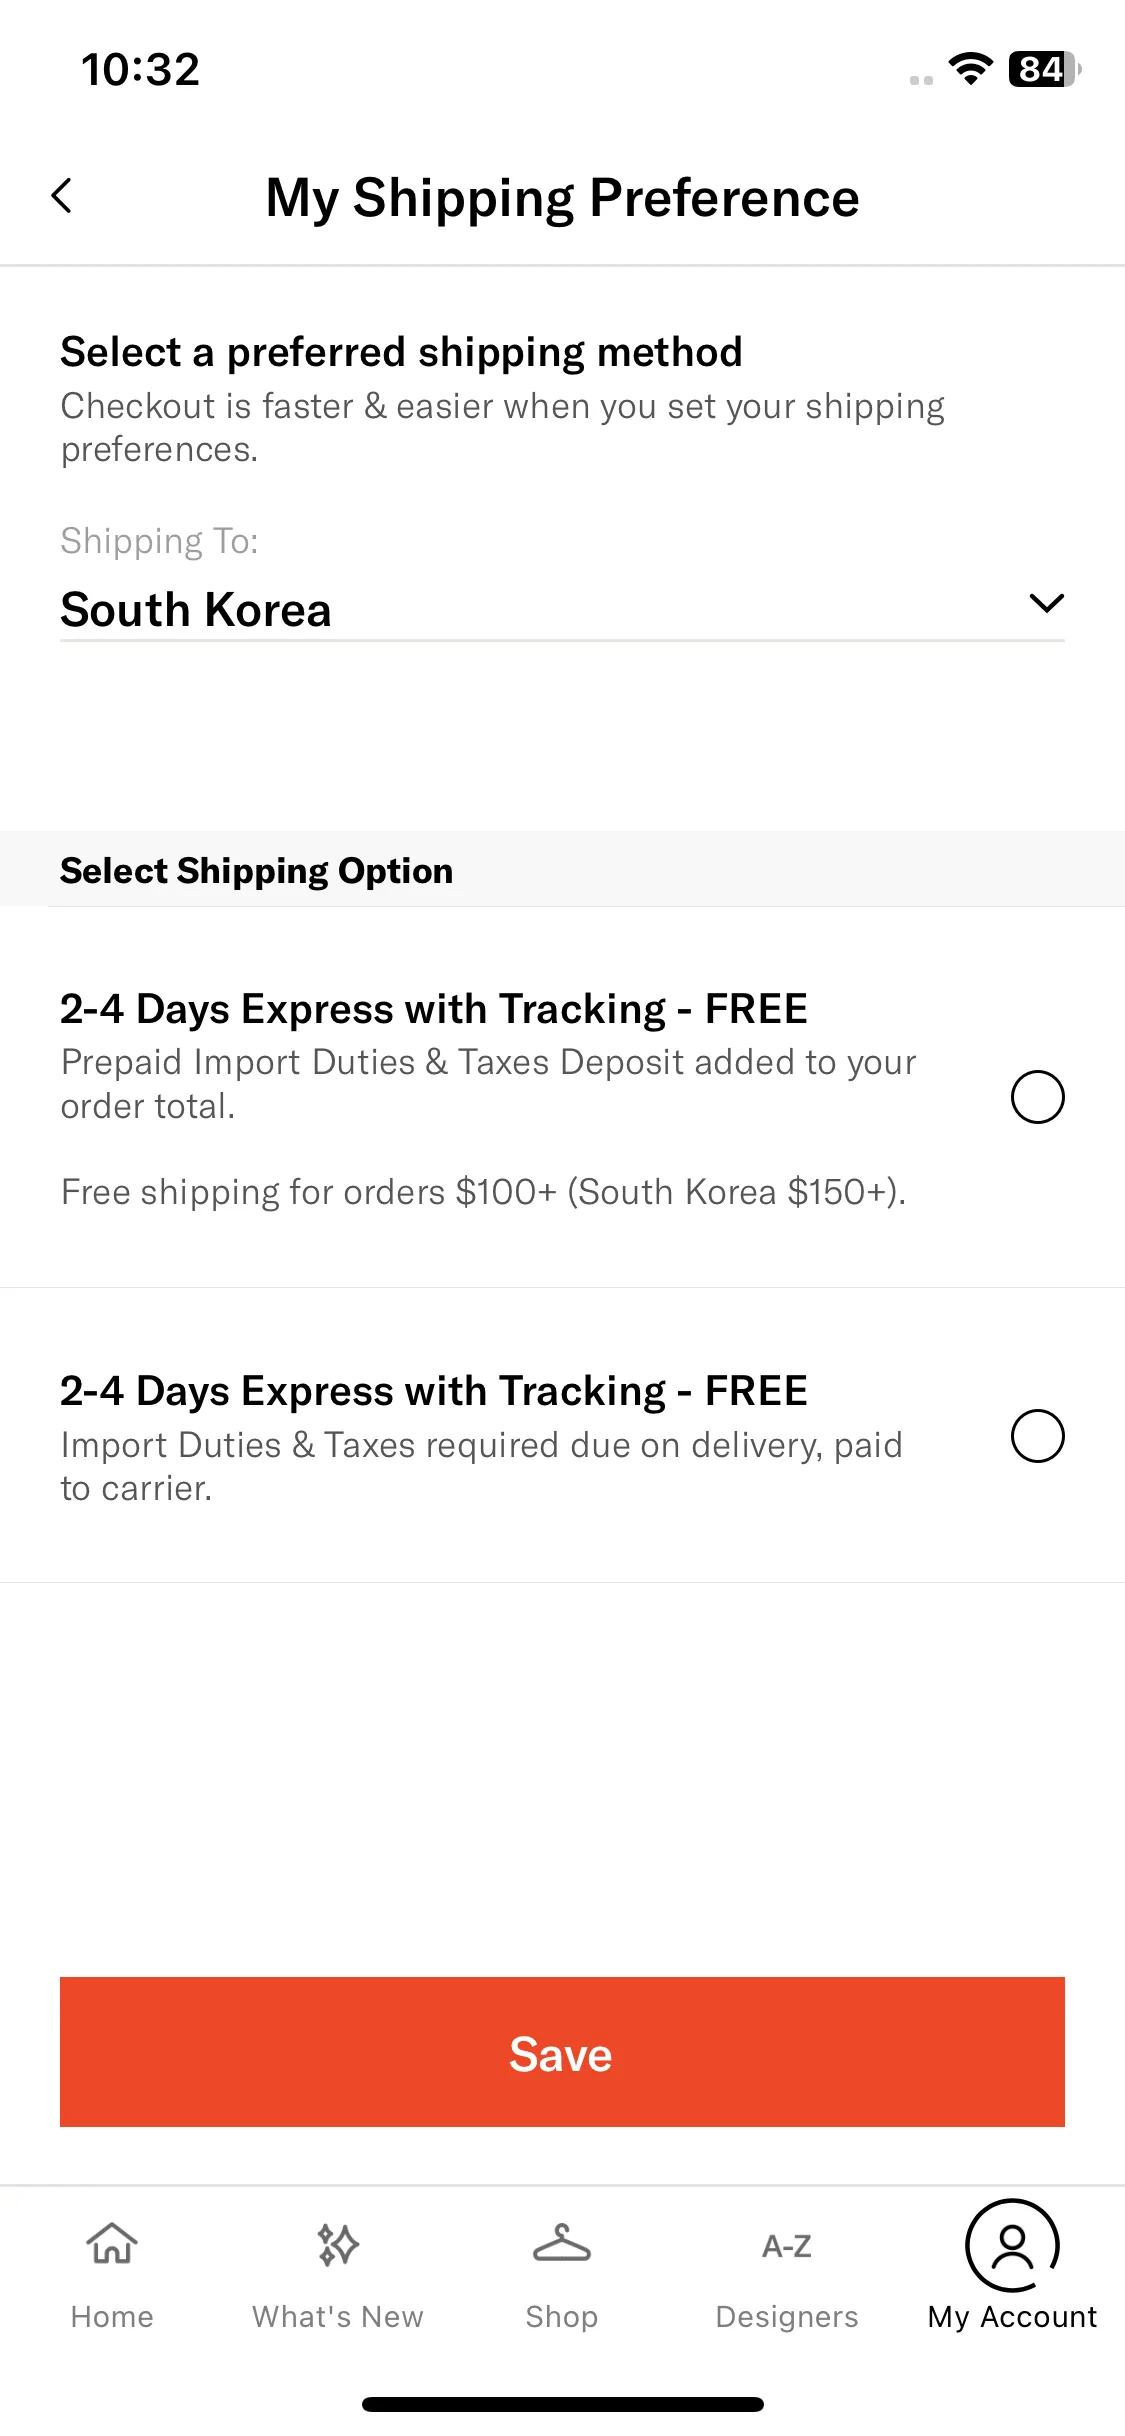This screenshot has height=2436, width=1125.
Task: Tap the Designers tab label
Action: [787, 2316]
